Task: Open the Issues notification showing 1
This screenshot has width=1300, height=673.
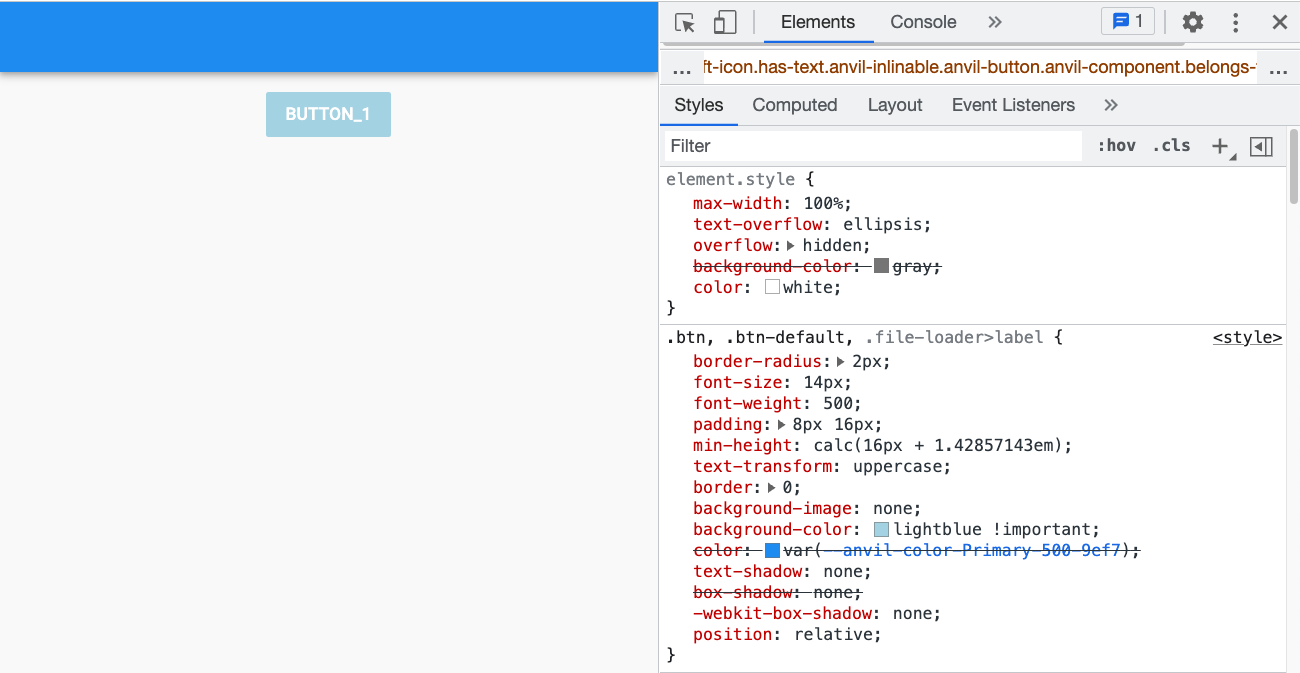Action: tap(1127, 20)
